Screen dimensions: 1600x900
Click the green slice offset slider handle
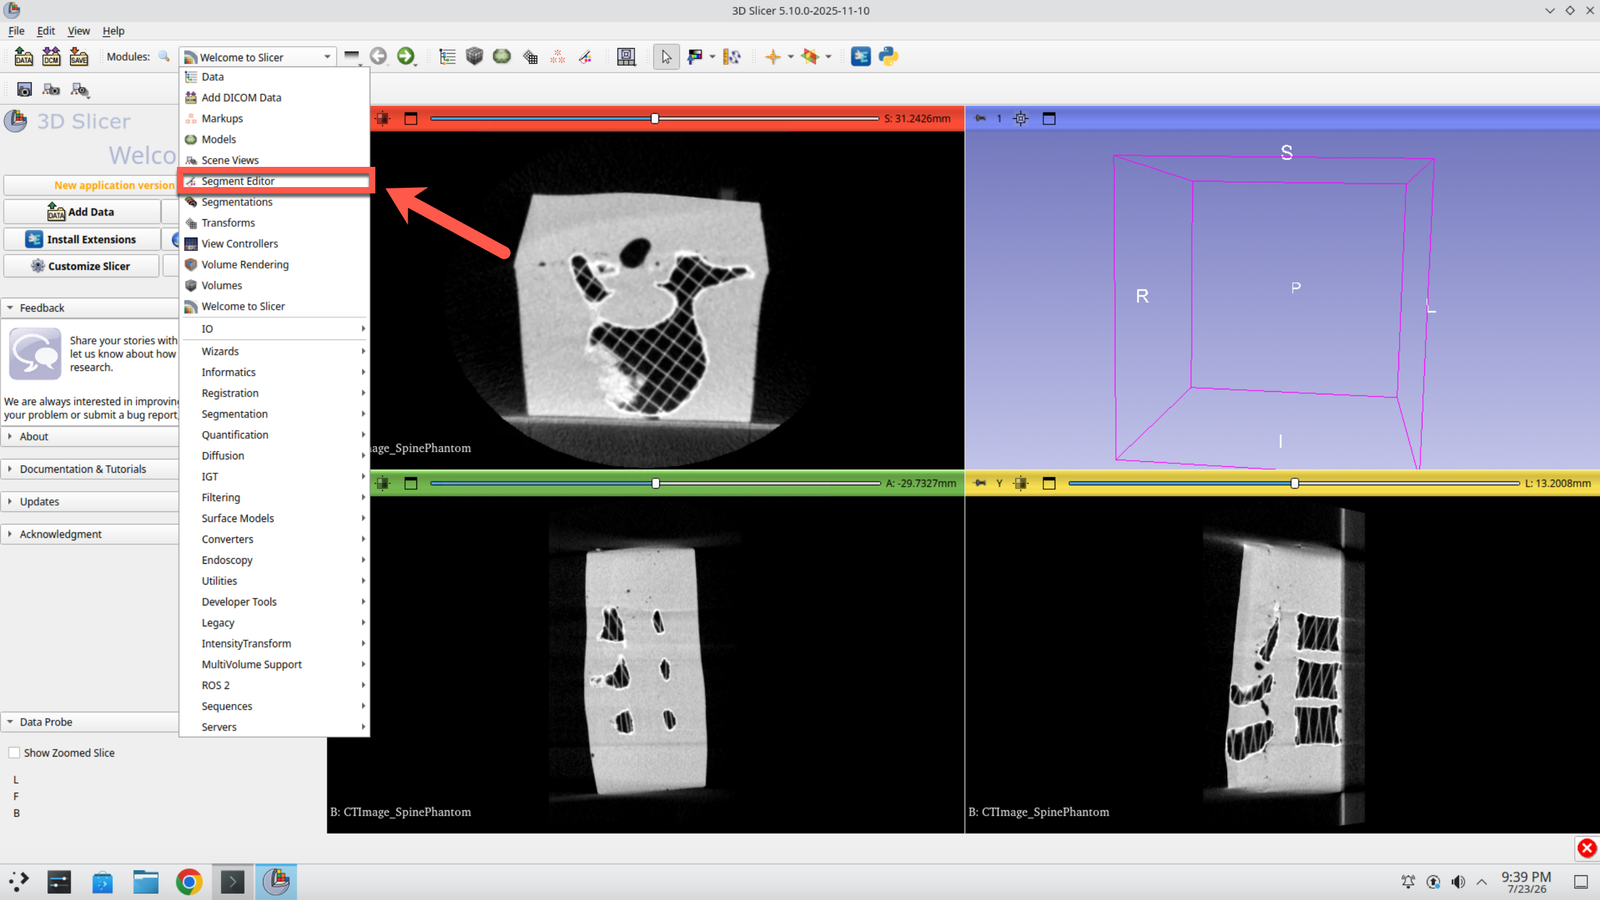[655, 483]
